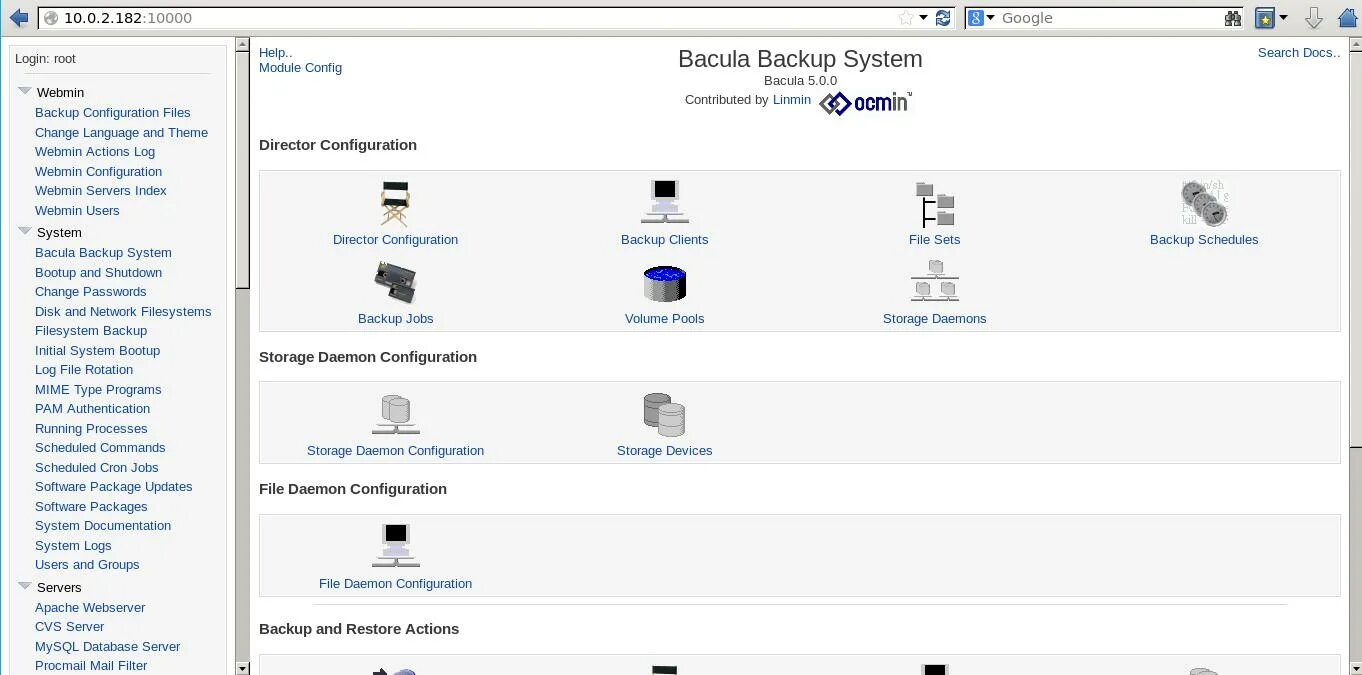Viewport: 1362px width, 675px height.
Task: Open the Storage Devices disks icon
Action: (665, 415)
